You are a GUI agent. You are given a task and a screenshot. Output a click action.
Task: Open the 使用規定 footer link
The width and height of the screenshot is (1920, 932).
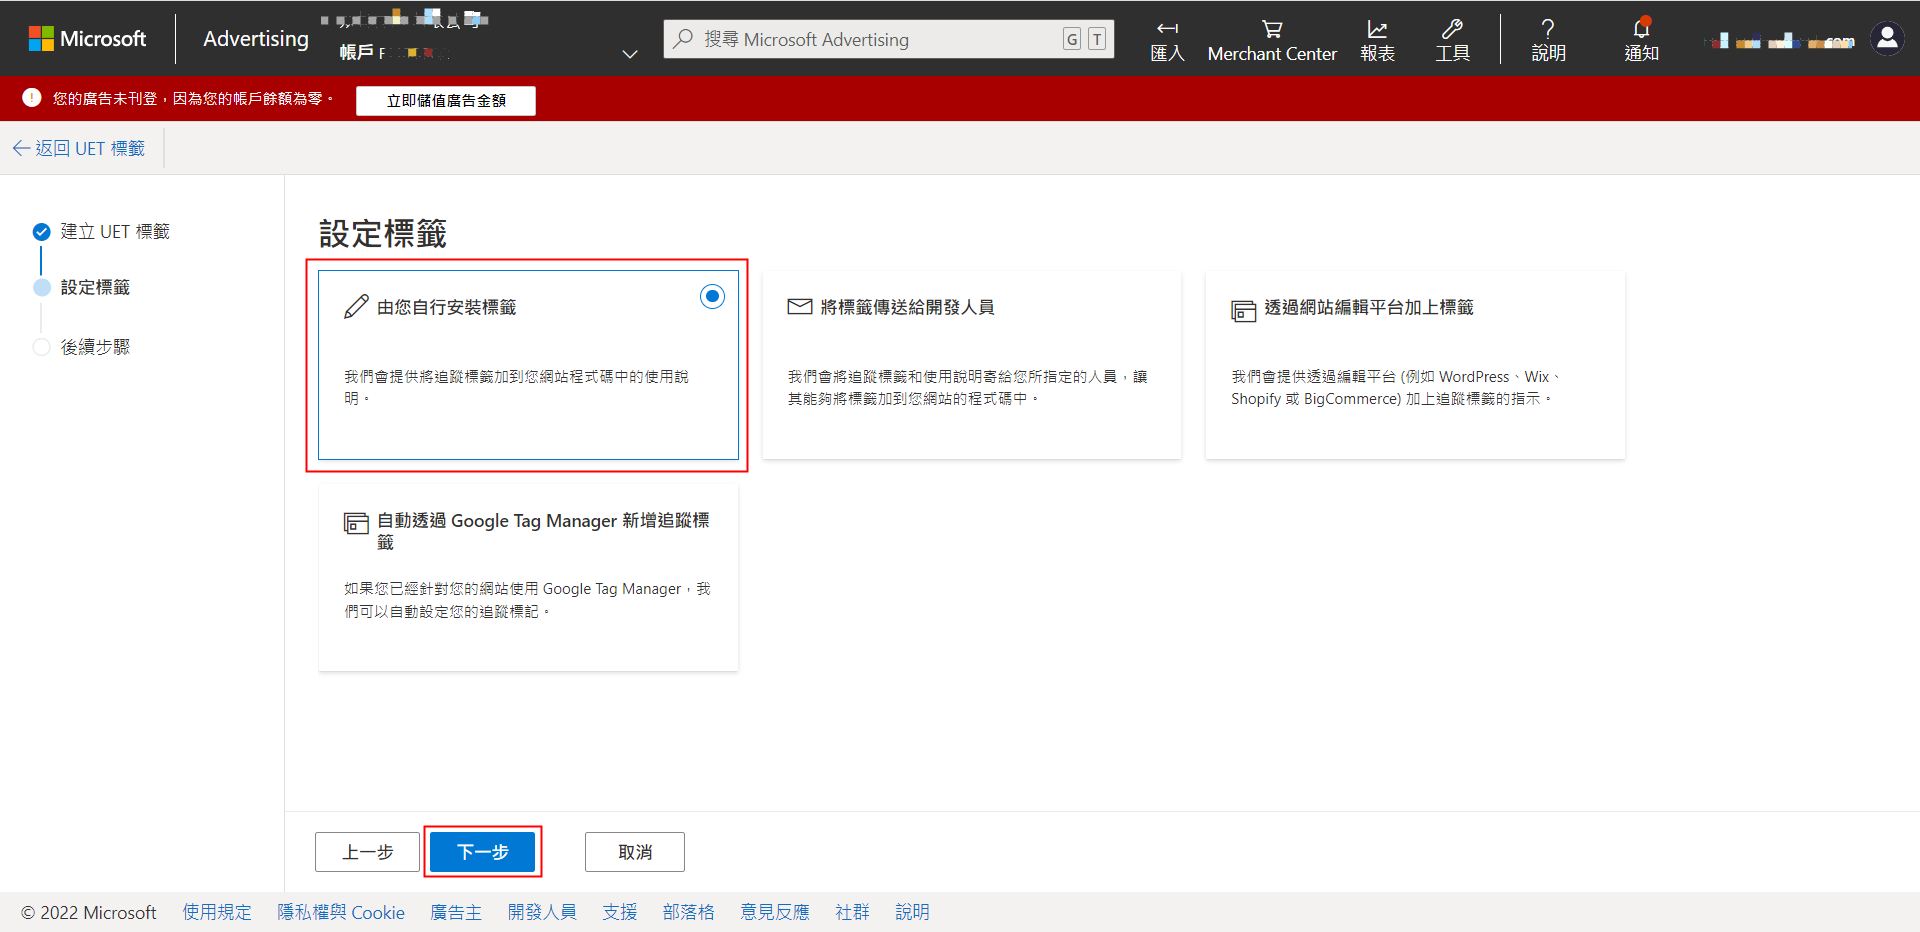[217, 912]
